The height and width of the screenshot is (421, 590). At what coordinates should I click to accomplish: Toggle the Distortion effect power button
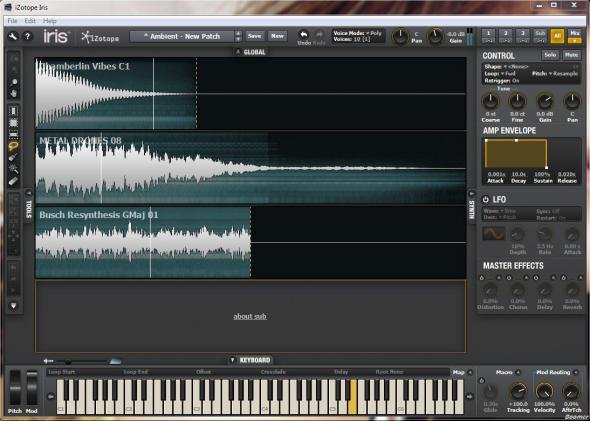pos(482,278)
